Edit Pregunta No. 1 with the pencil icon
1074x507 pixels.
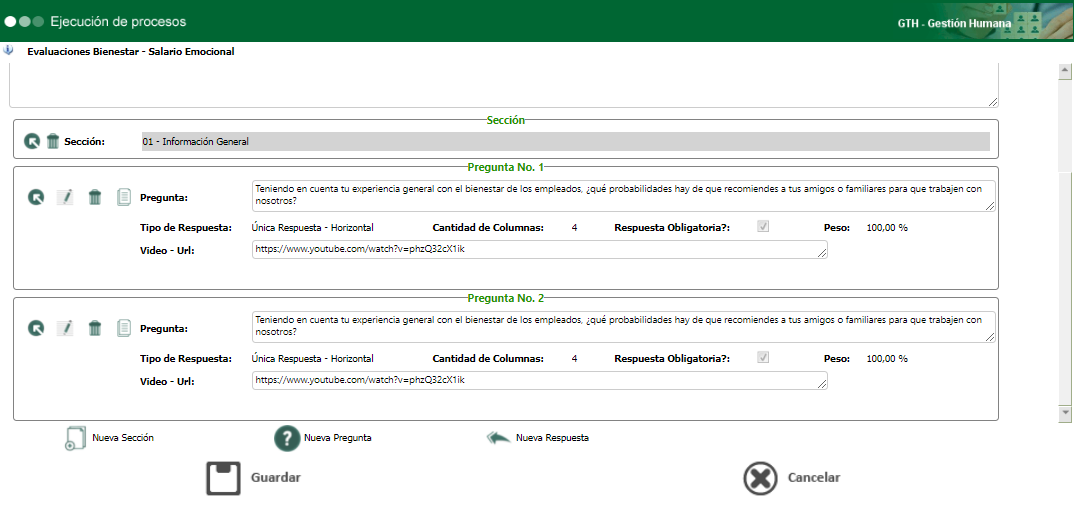66,197
